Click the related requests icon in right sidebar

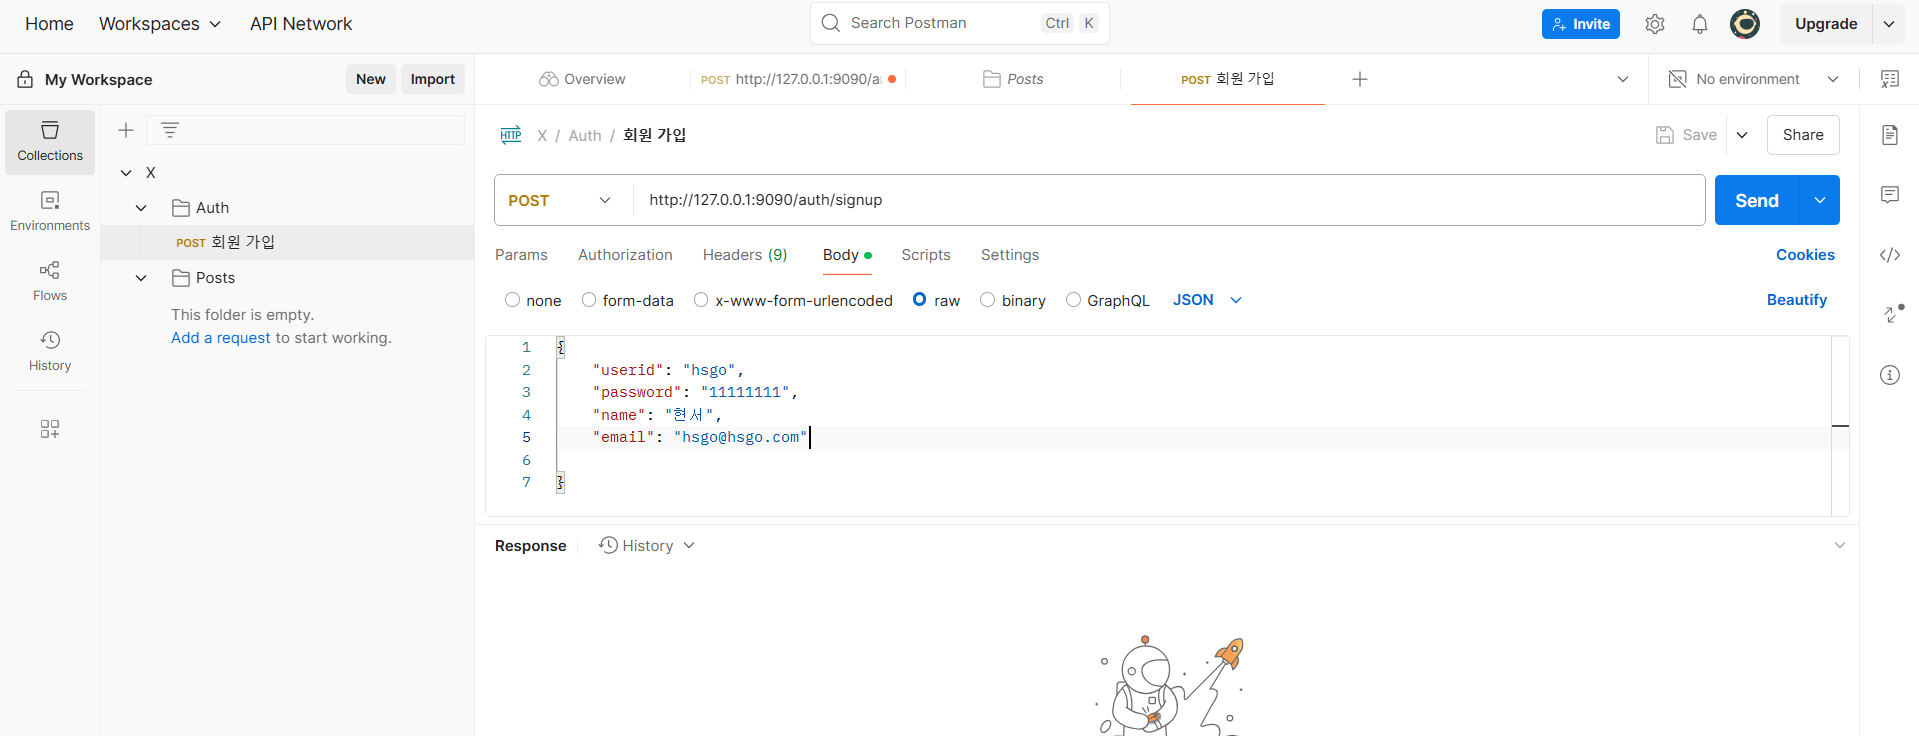[1891, 315]
